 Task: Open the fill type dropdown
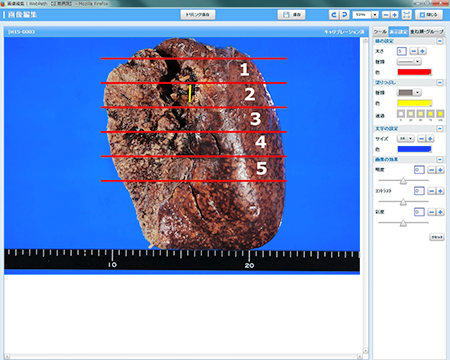click(x=409, y=93)
